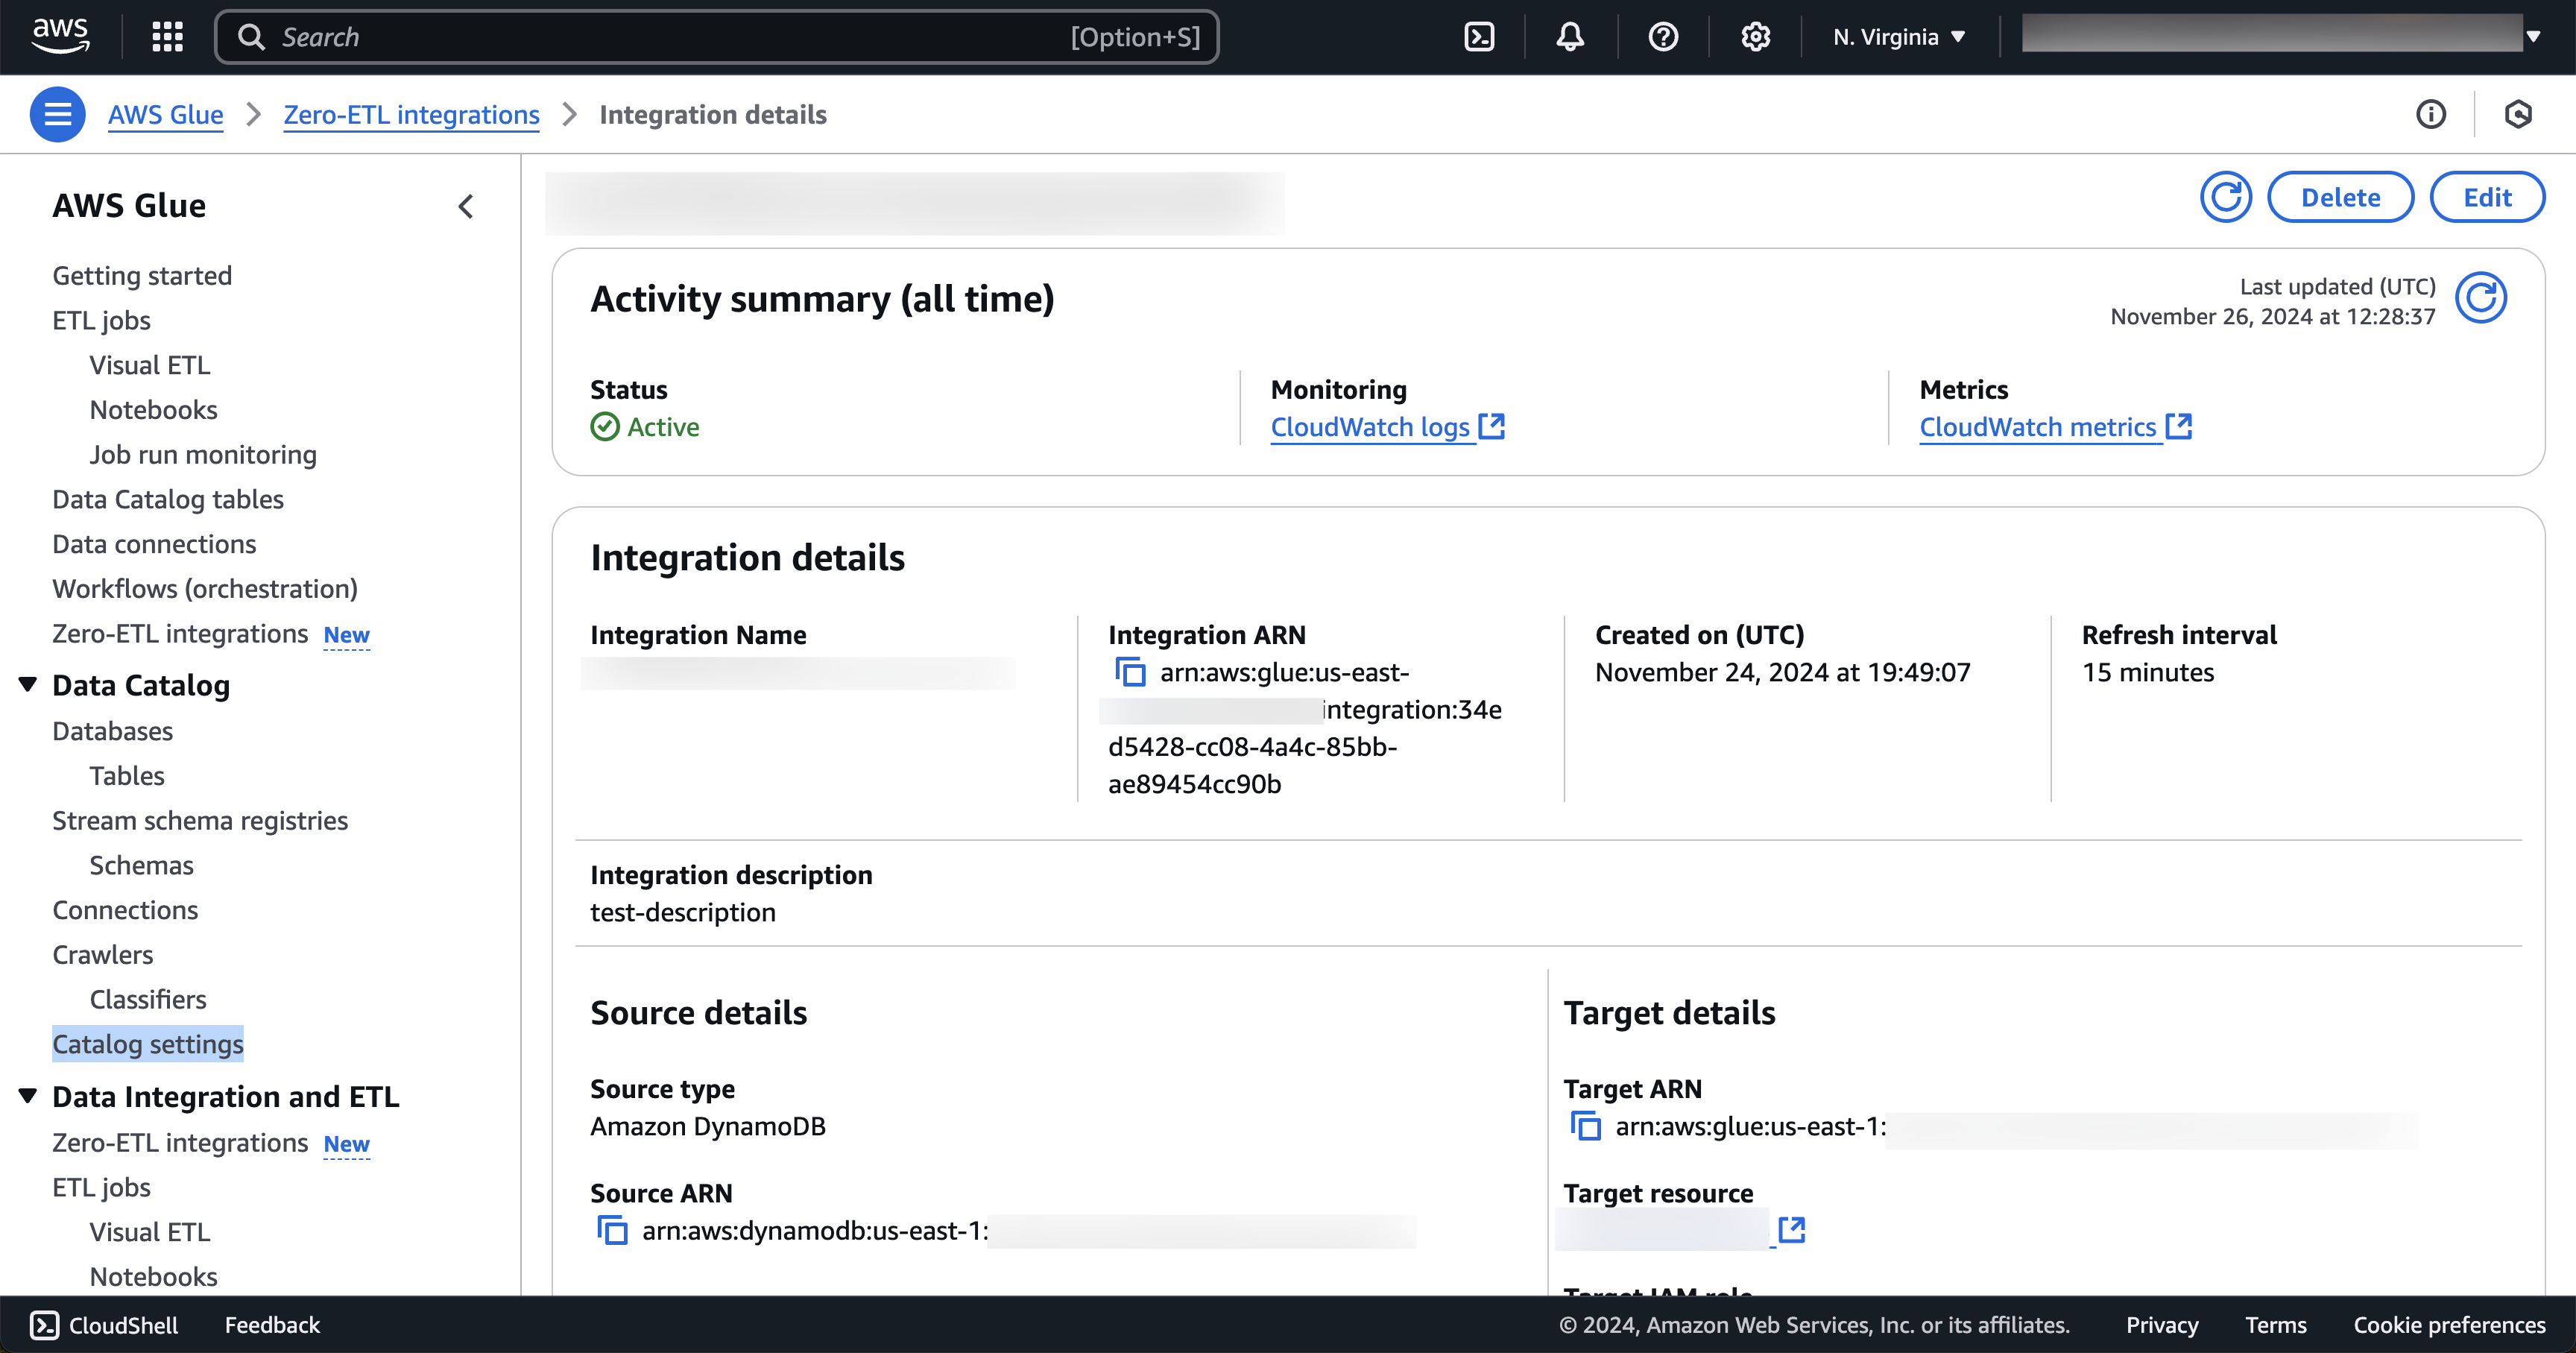Launch CloudShell from top bar icon

[x=1479, y=37]
